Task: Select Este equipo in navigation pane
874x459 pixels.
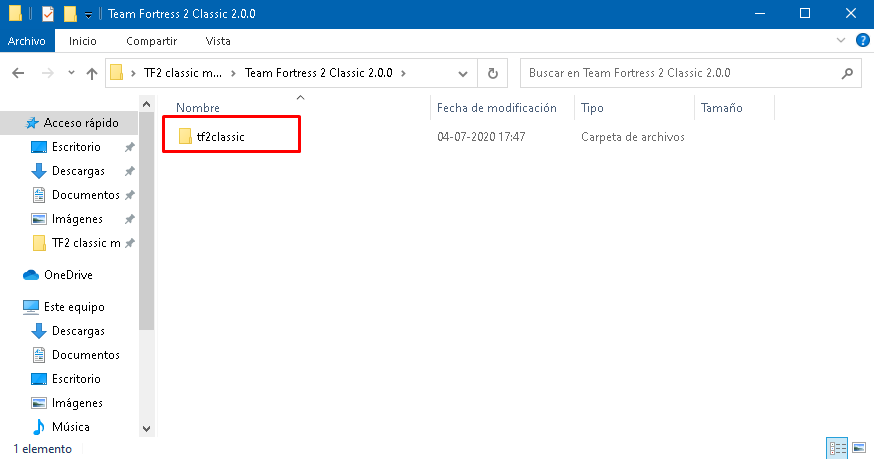Action: tap(74, 307)
